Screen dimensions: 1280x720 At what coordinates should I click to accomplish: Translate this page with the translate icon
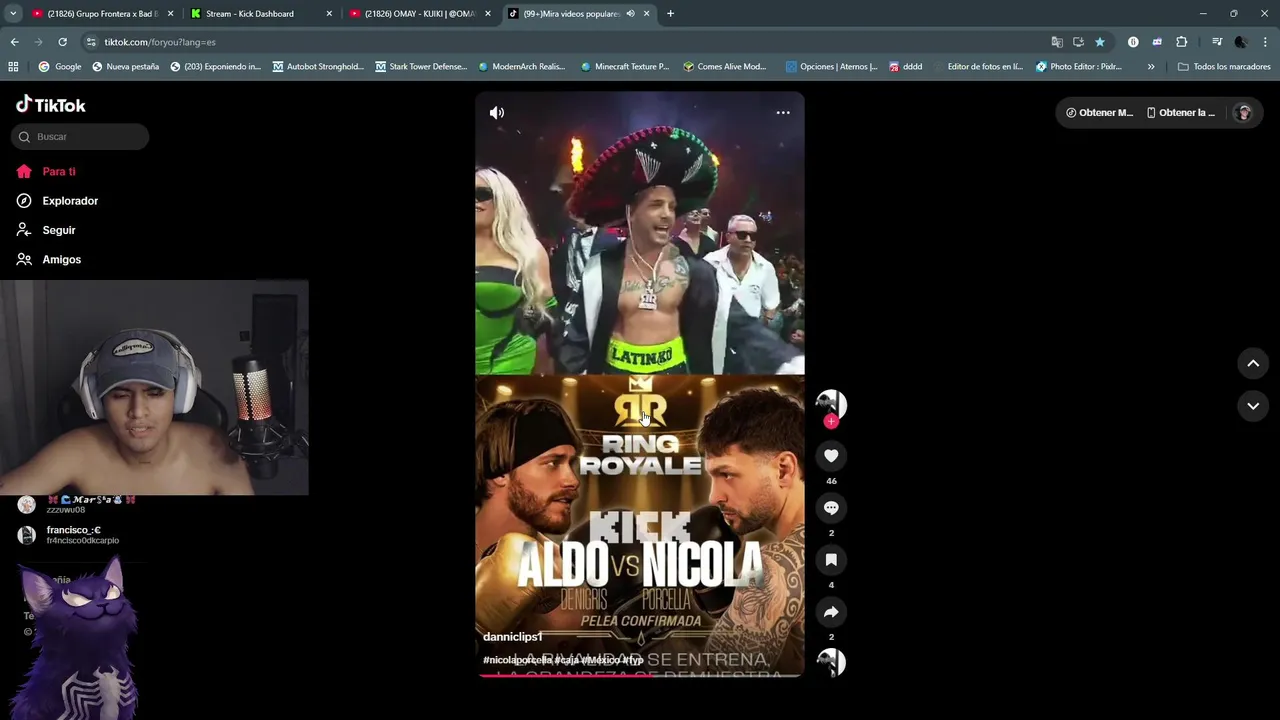pyautogui.click(x=1057, y=42)
